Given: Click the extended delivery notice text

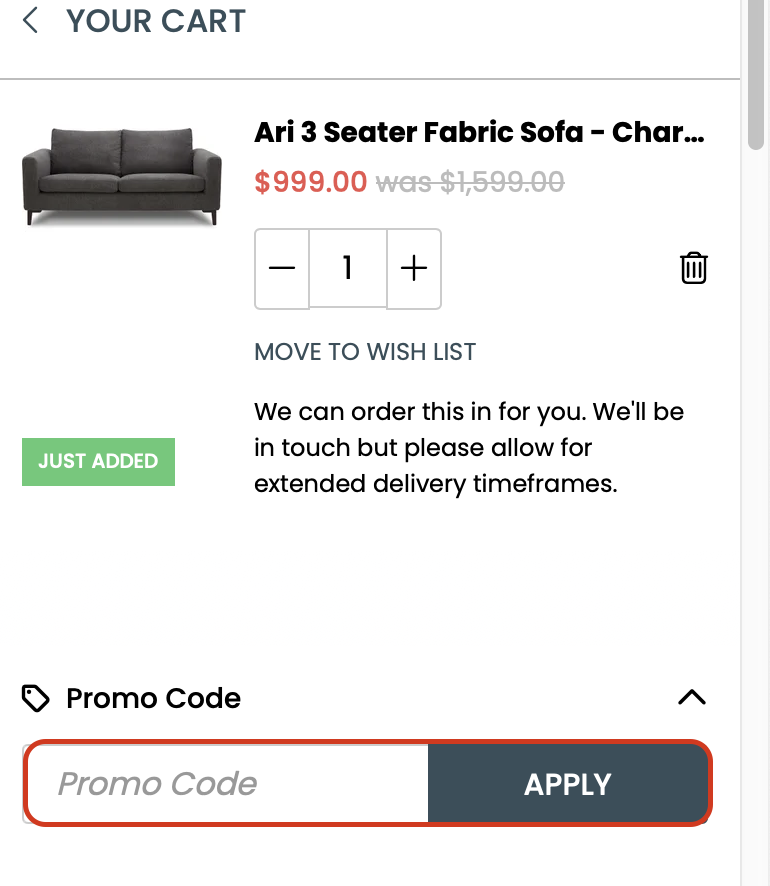Looking at the screenshot, I should click(x=470, y=447).
